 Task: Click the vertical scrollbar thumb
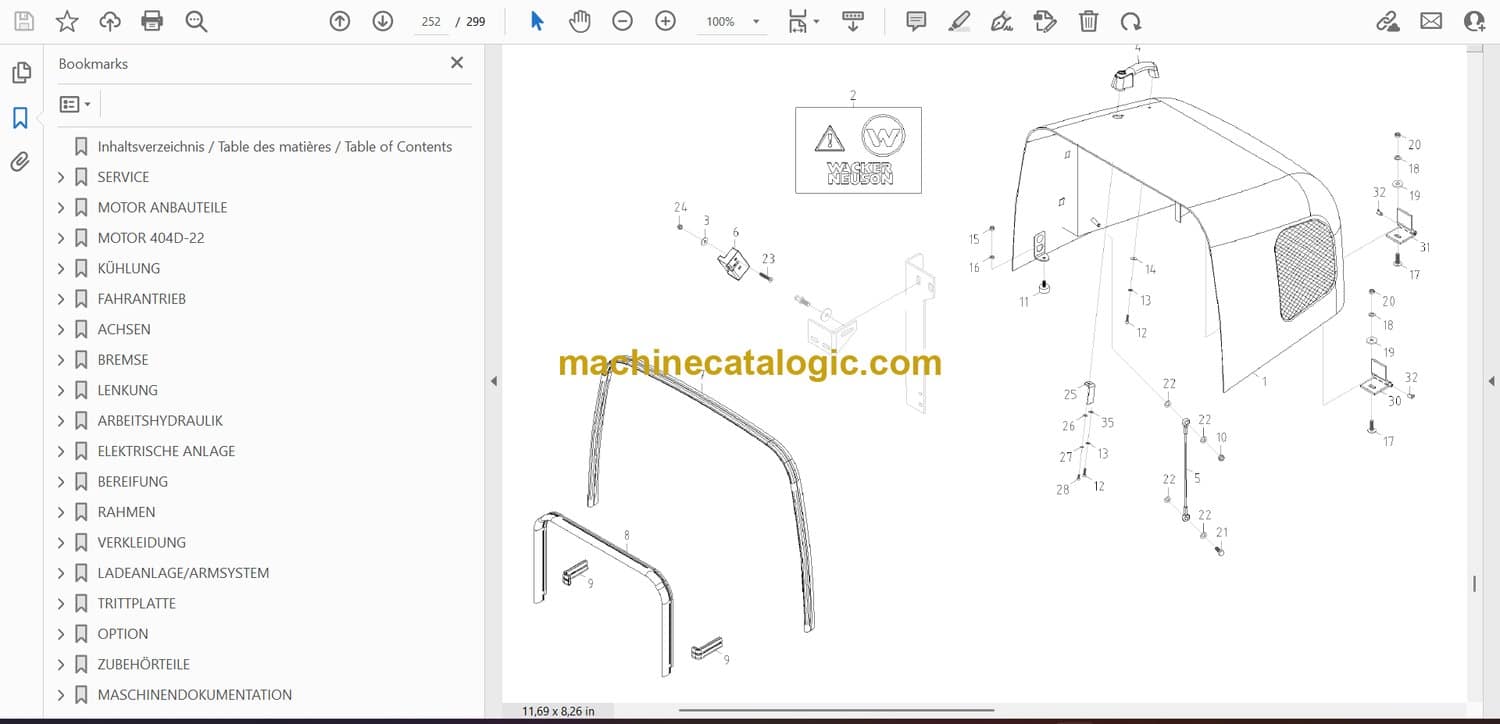coord(1475,584)
